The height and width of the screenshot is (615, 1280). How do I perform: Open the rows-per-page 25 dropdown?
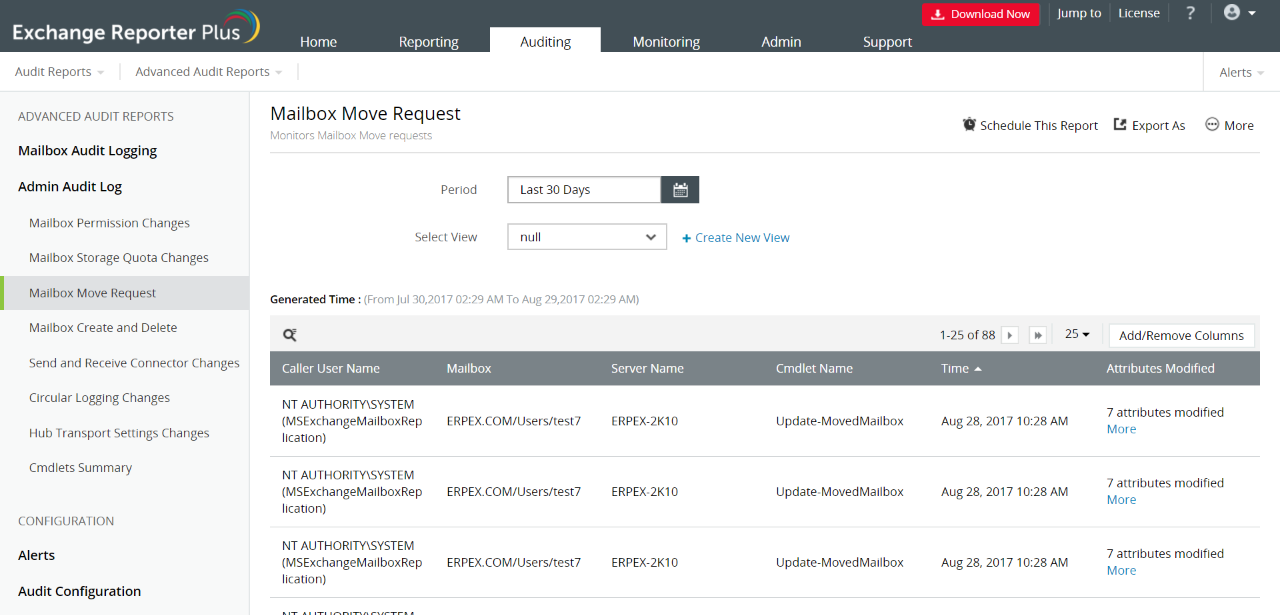[x=1077, y=334]
